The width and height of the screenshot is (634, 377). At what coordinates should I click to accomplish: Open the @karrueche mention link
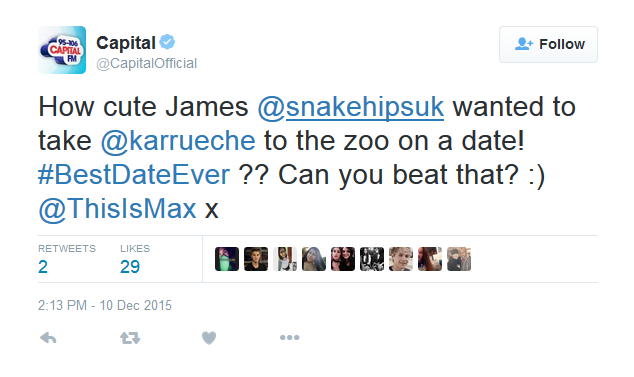coord(178,141)
